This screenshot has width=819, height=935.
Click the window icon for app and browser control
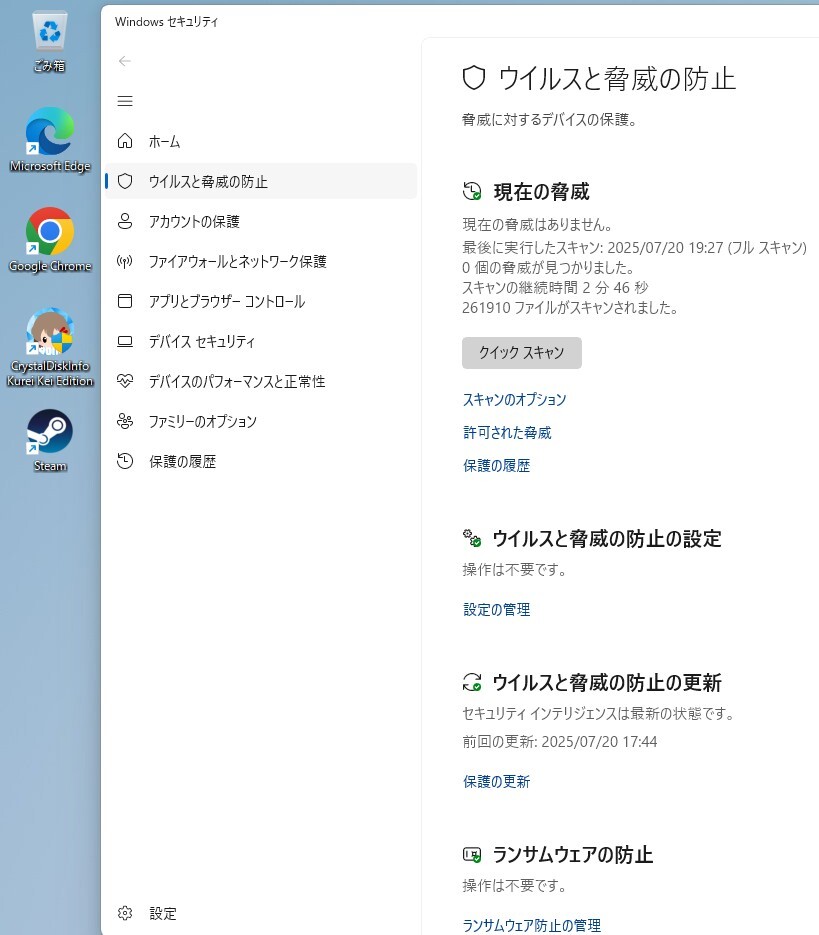[125, 301]
